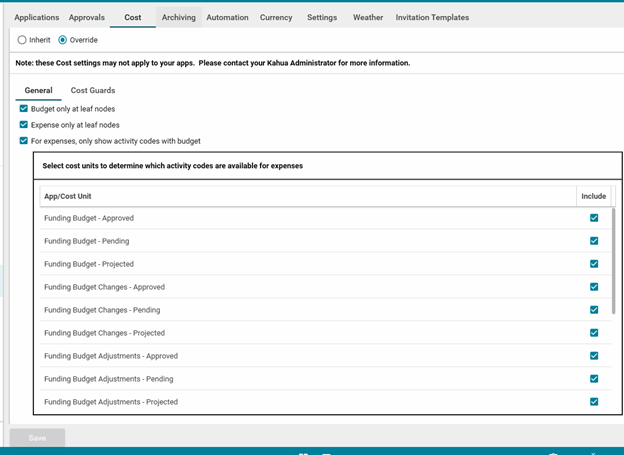Viewport: 624px width, 455px height.
Task: Open the Invitation Templates tab
Action: (432, 18)
